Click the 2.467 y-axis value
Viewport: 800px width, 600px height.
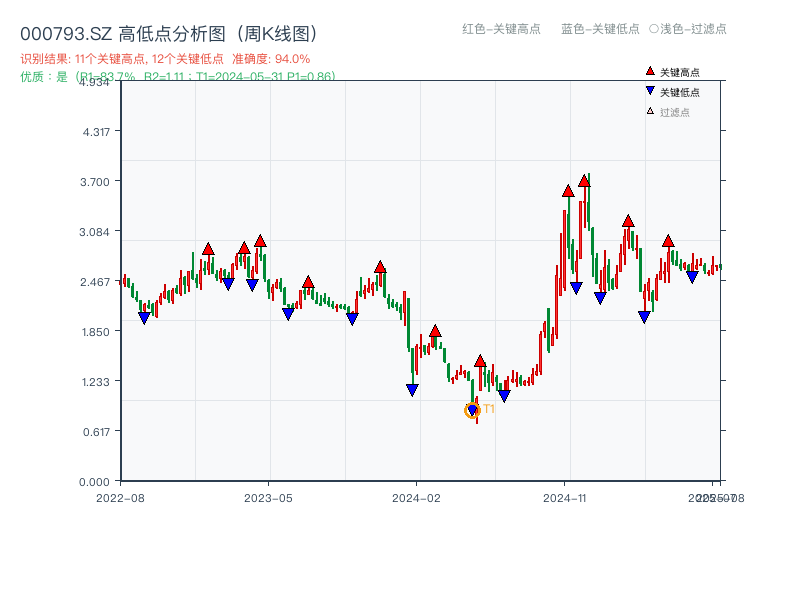tap(95, 282)
